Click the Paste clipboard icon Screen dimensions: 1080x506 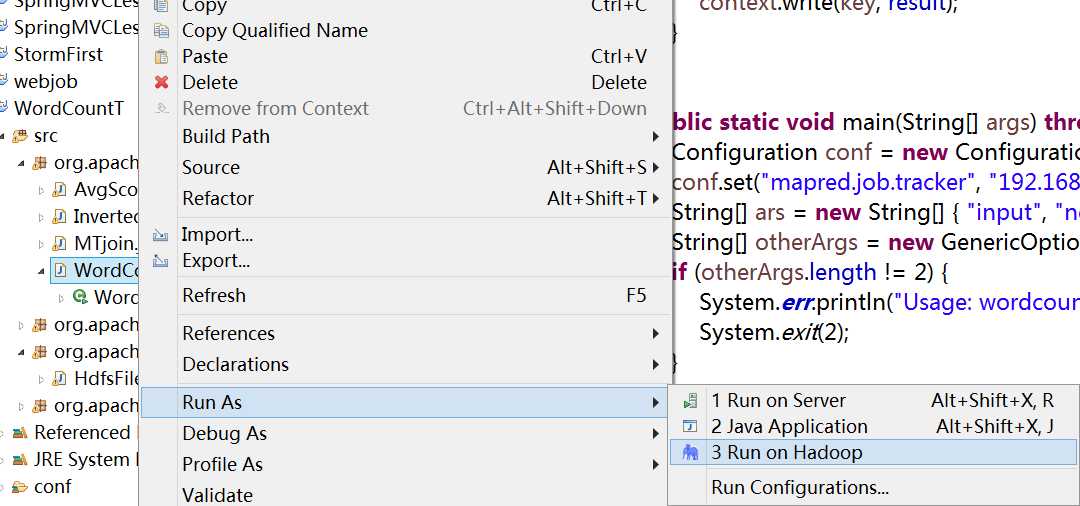(161, 56)
